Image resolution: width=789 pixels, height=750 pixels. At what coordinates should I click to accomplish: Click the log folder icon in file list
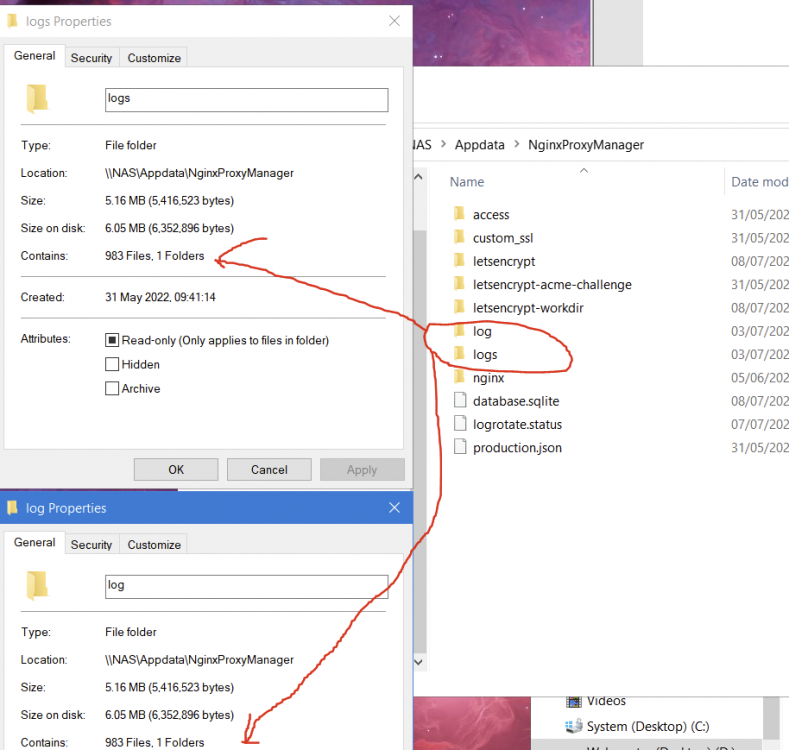pos(459,330)
